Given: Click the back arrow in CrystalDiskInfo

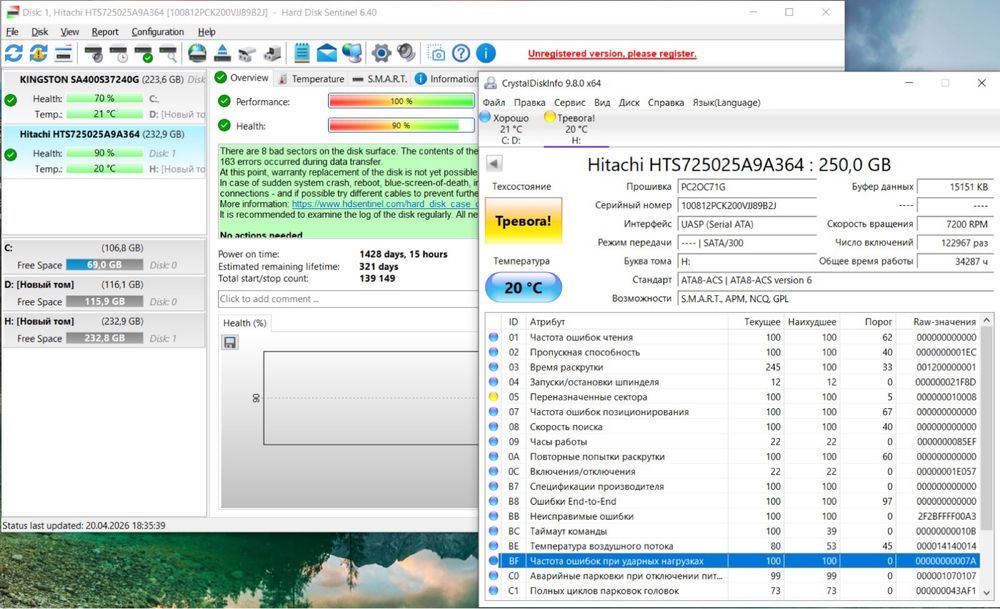Looking at the screenshot, I should [494, 164].
